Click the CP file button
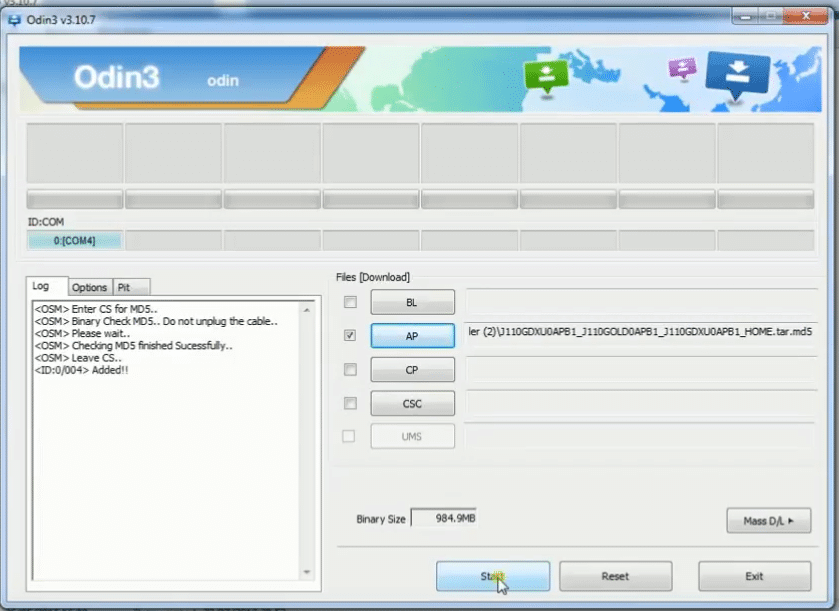 point(413,370)
